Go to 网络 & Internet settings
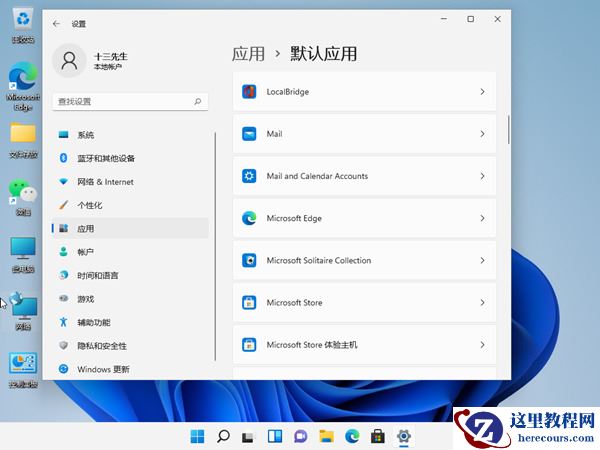 pyautogui.click(x=130, y=182)
